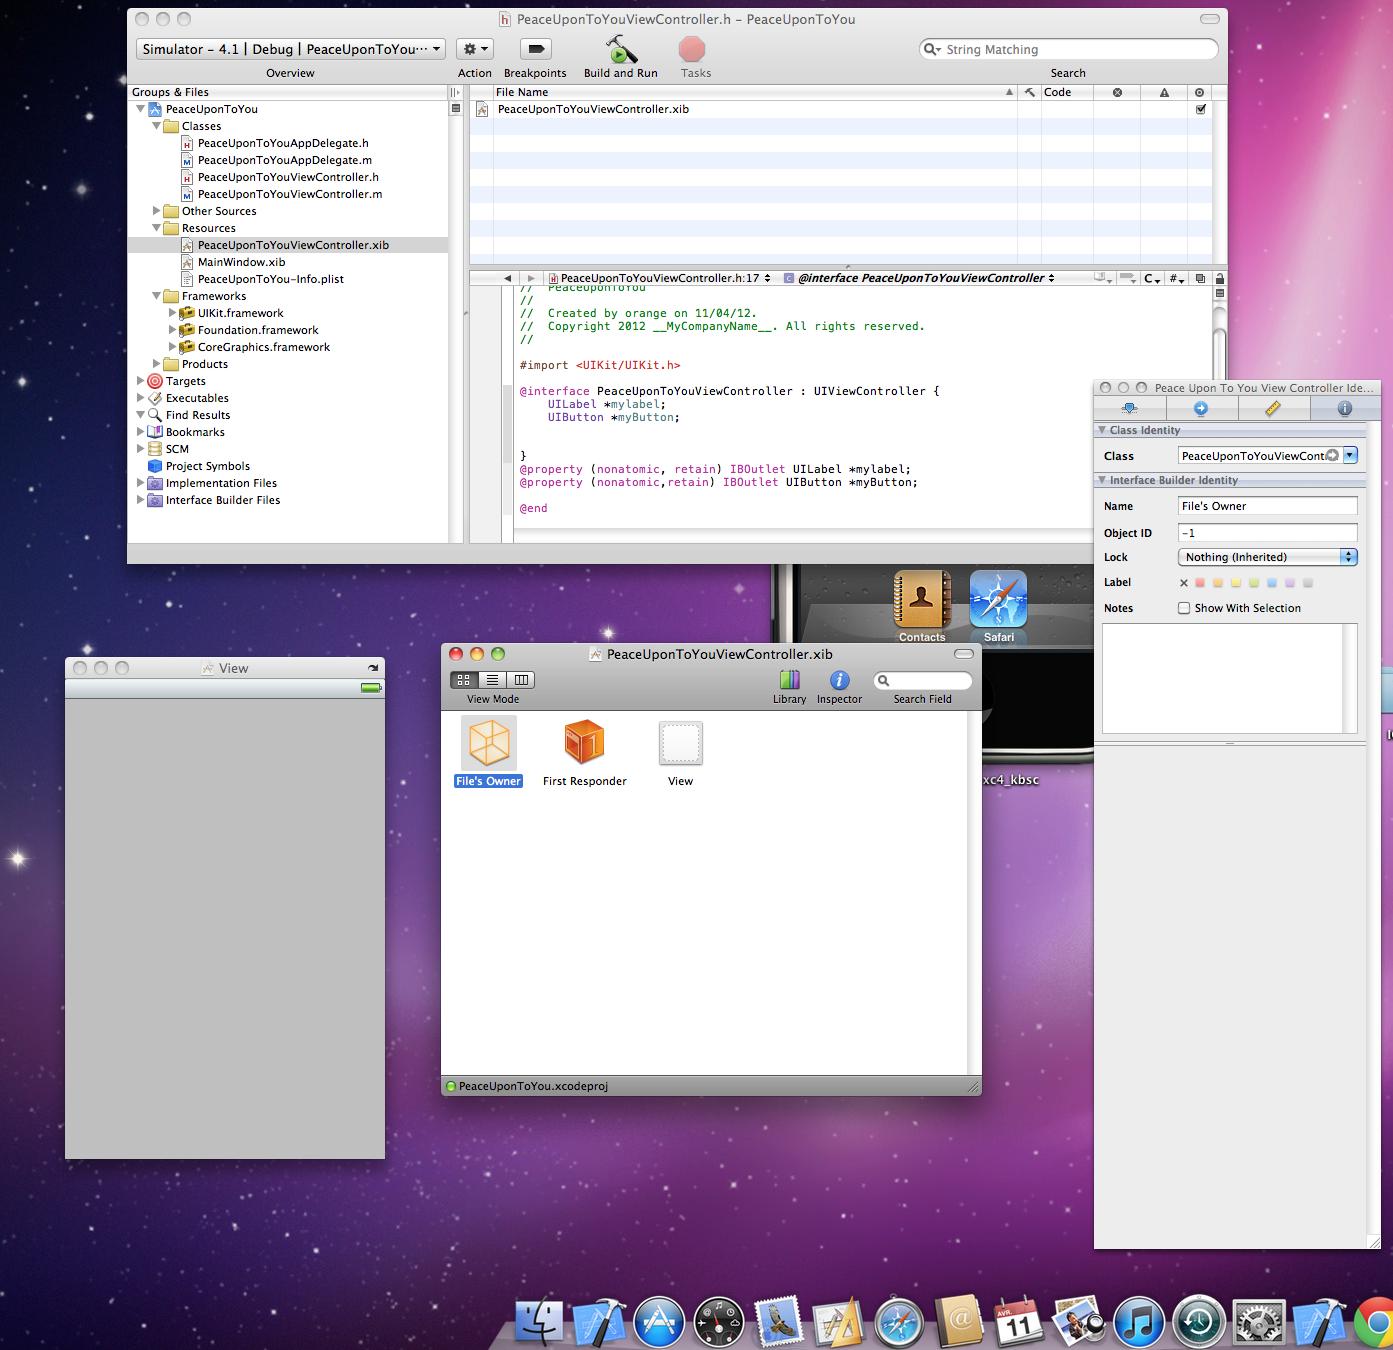
Task: Toggle target checkbox for PeaceUponToYouViewController.xib
Action: pyautogui.click(x=1201, y=109)
